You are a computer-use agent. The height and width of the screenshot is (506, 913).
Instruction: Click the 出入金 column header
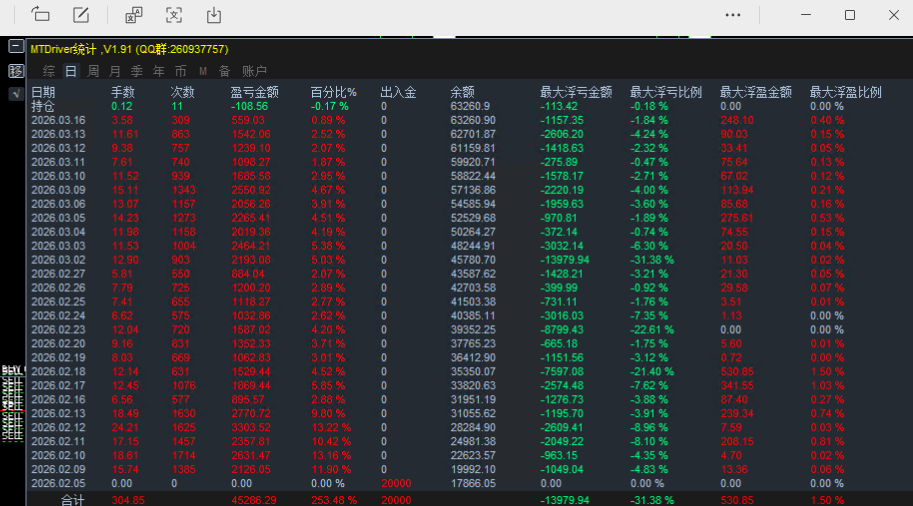click(x=398, y=92)
